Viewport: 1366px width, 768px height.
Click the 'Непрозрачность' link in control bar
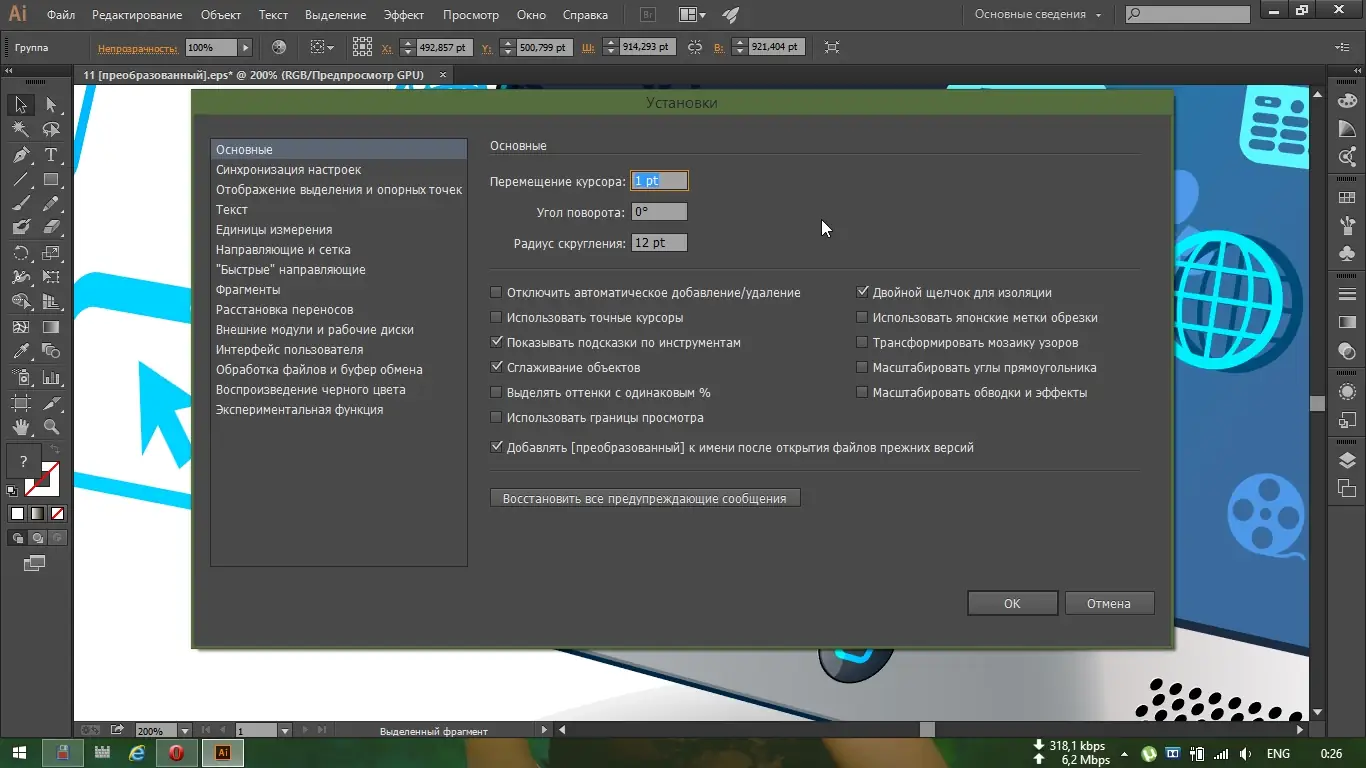(x=138, y=48)
